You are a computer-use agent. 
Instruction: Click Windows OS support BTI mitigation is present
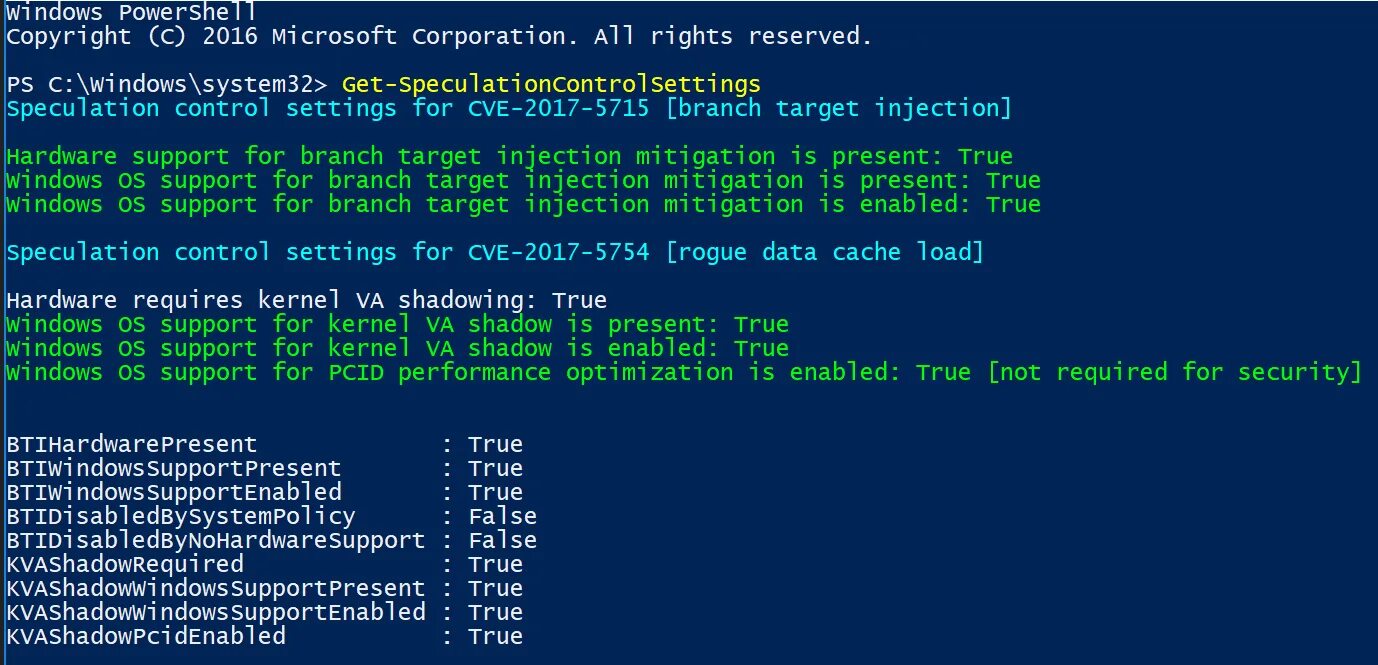(523, 180)
